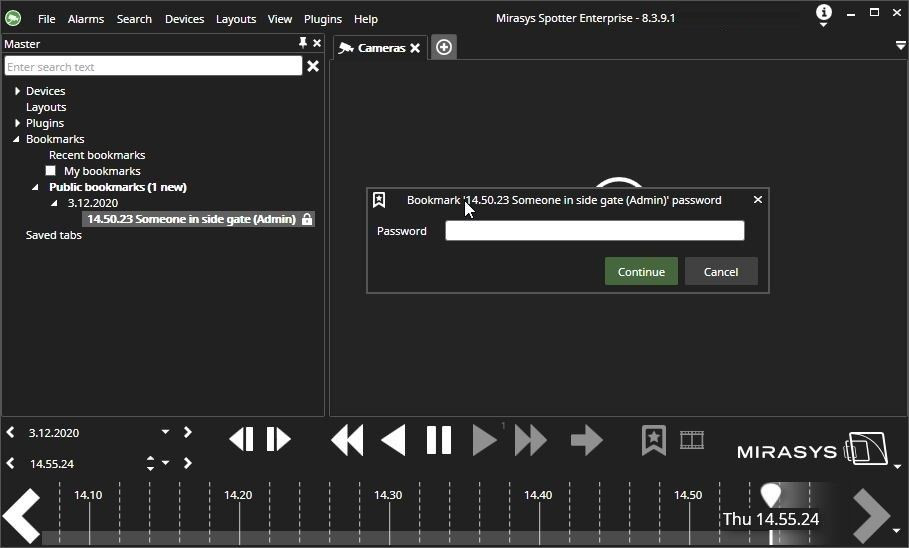Click the bookmark icon in password dialog
Screen dimensions: 909x548
(379, 200)
